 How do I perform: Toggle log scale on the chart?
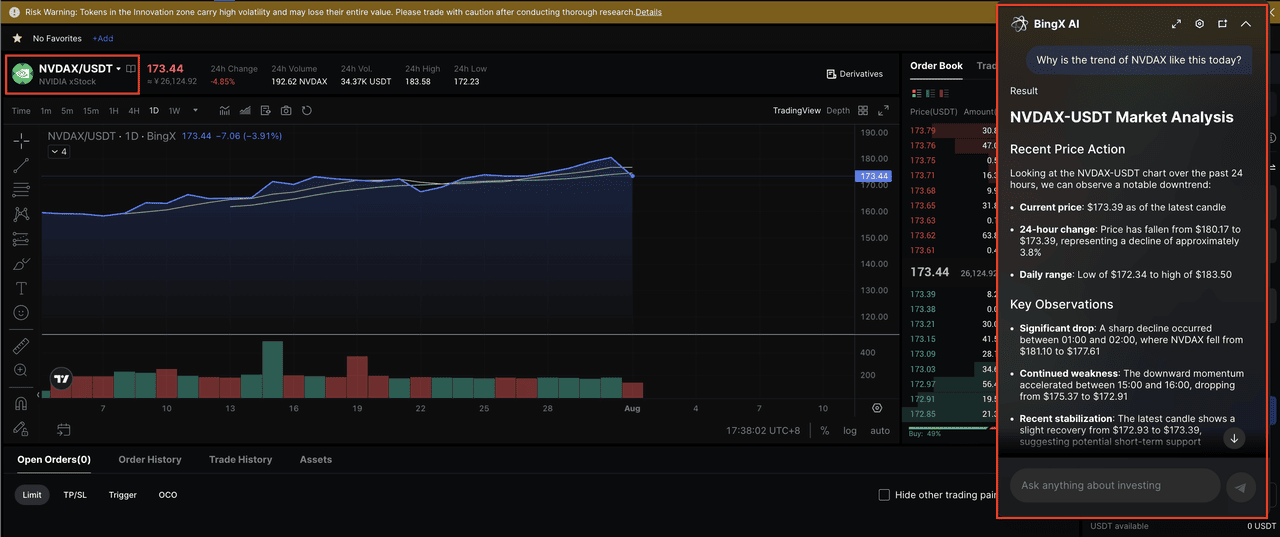(x=850, y=431)
